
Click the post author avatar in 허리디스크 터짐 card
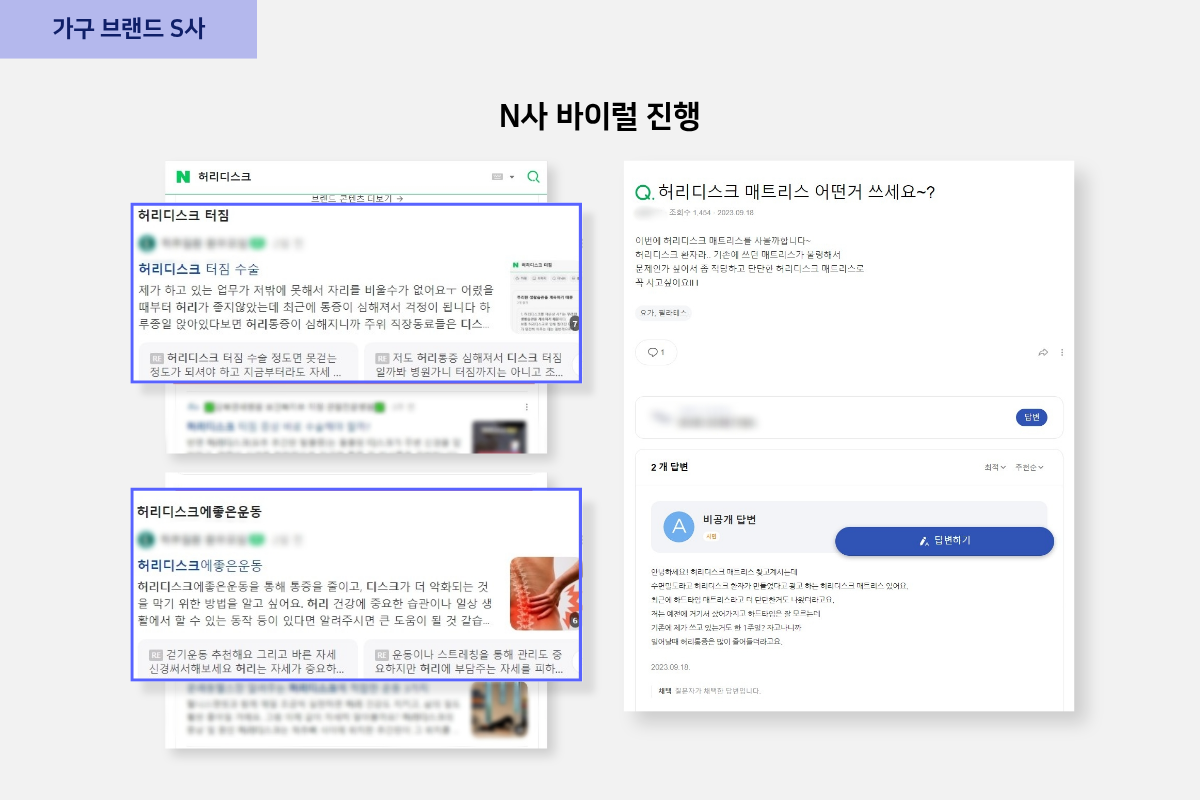pyautogui.click(x=146, y=243)
